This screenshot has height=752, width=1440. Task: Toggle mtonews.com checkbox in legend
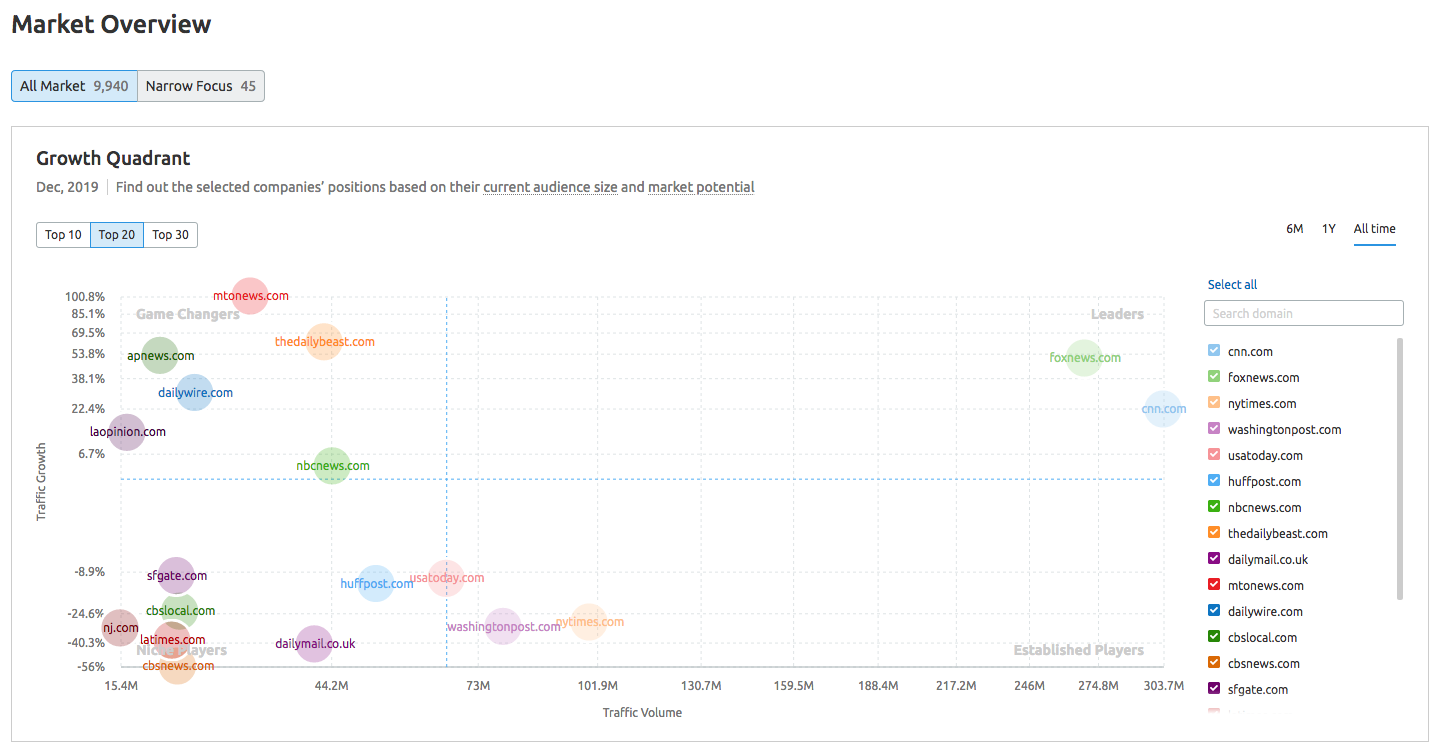point(1214,585)
